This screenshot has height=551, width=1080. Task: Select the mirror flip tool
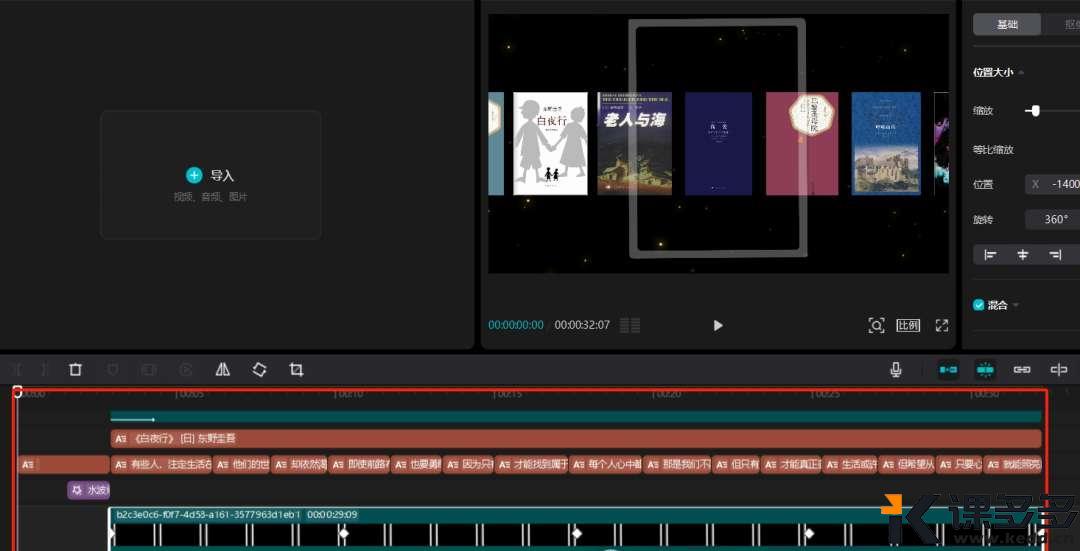pos(222,370)
